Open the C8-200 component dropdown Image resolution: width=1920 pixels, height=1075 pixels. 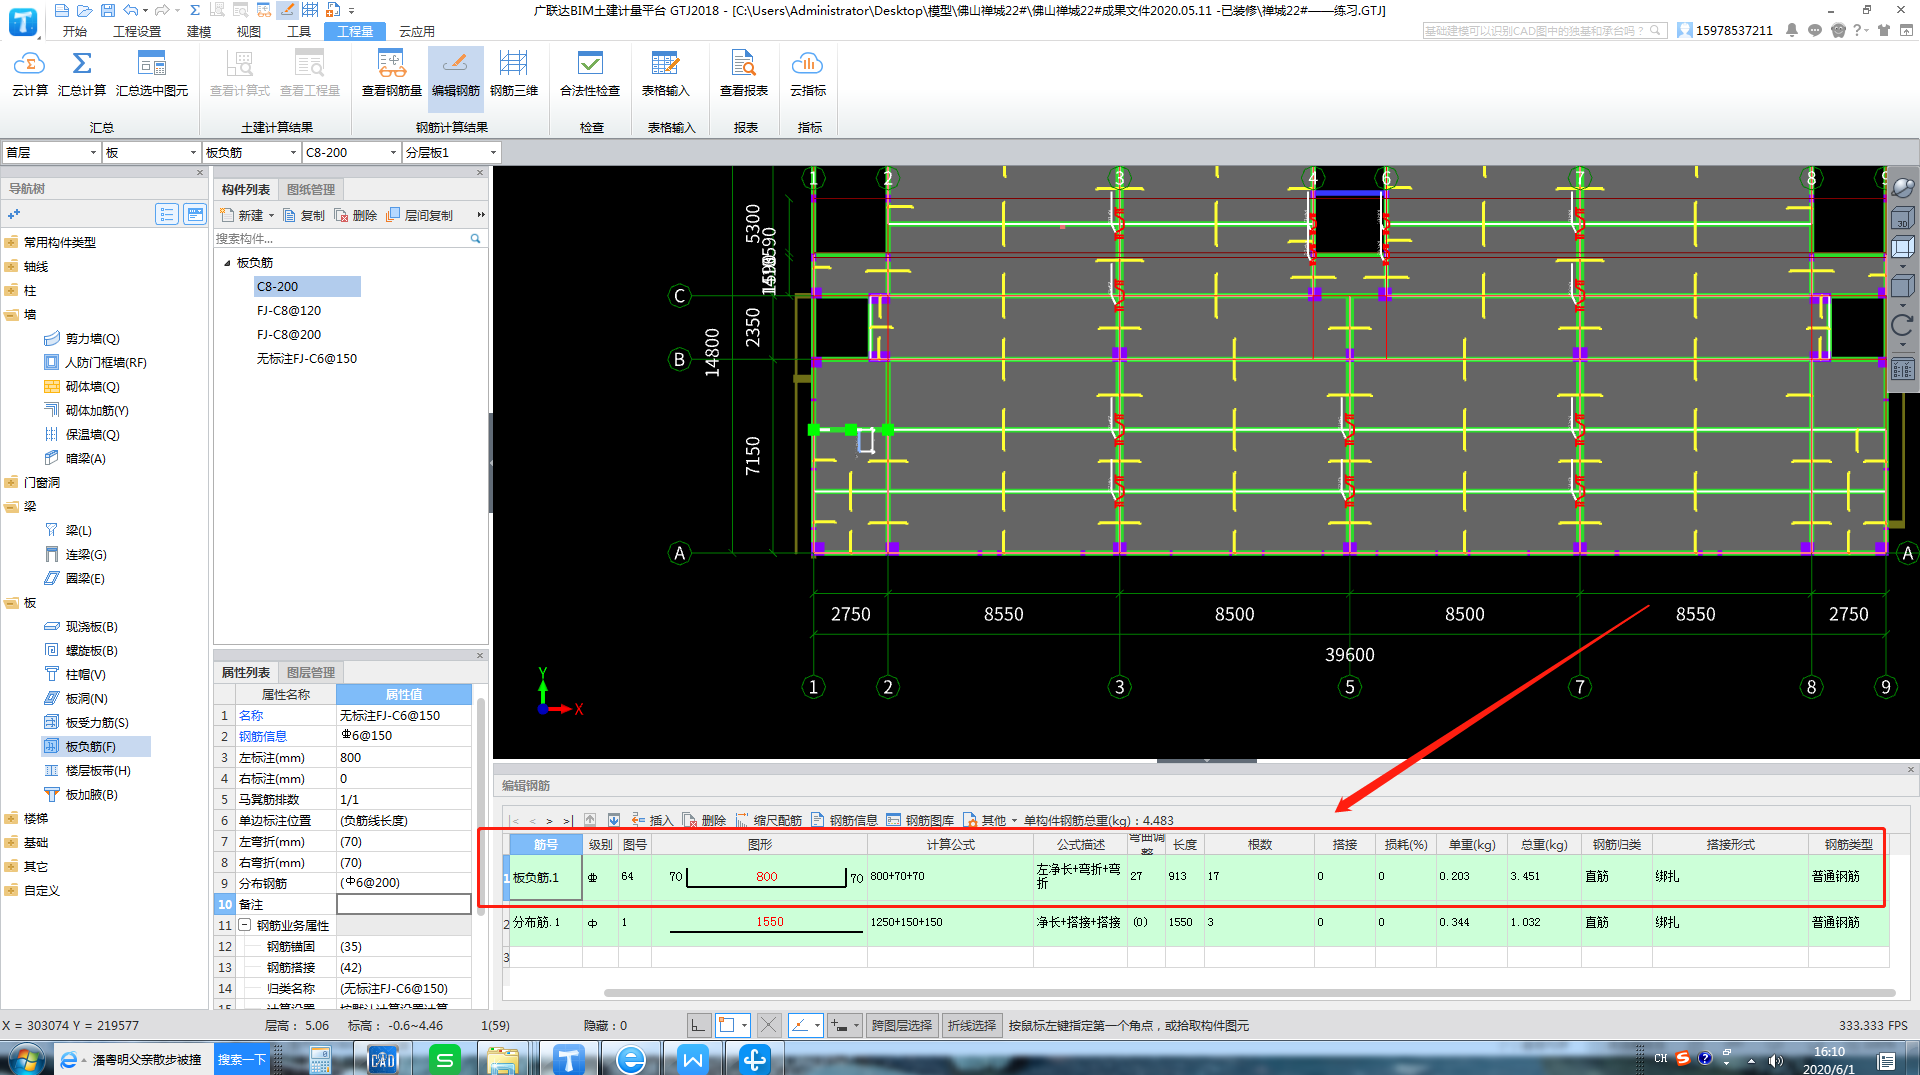pyautogui.click(x=351, y=152)
